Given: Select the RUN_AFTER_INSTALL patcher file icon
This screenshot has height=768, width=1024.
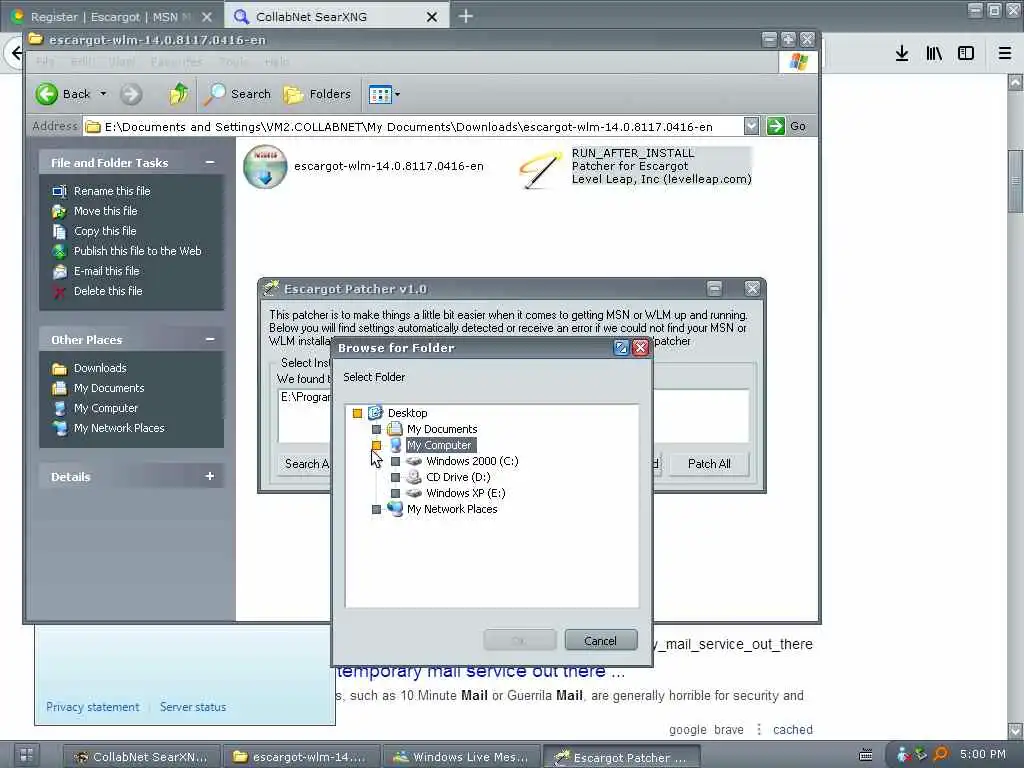Looking at the screenshot, I should (541, 168).
